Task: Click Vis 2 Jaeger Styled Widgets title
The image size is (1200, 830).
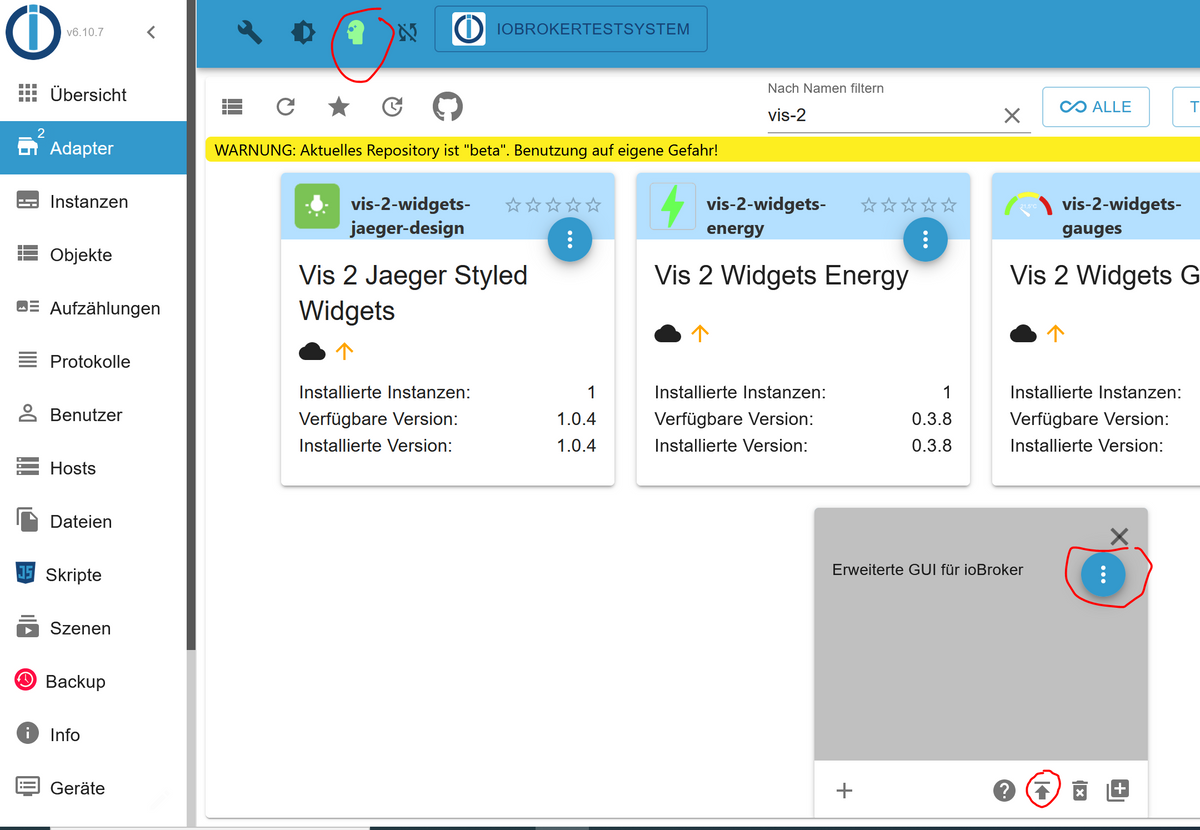Action: [x=413, y=293]
